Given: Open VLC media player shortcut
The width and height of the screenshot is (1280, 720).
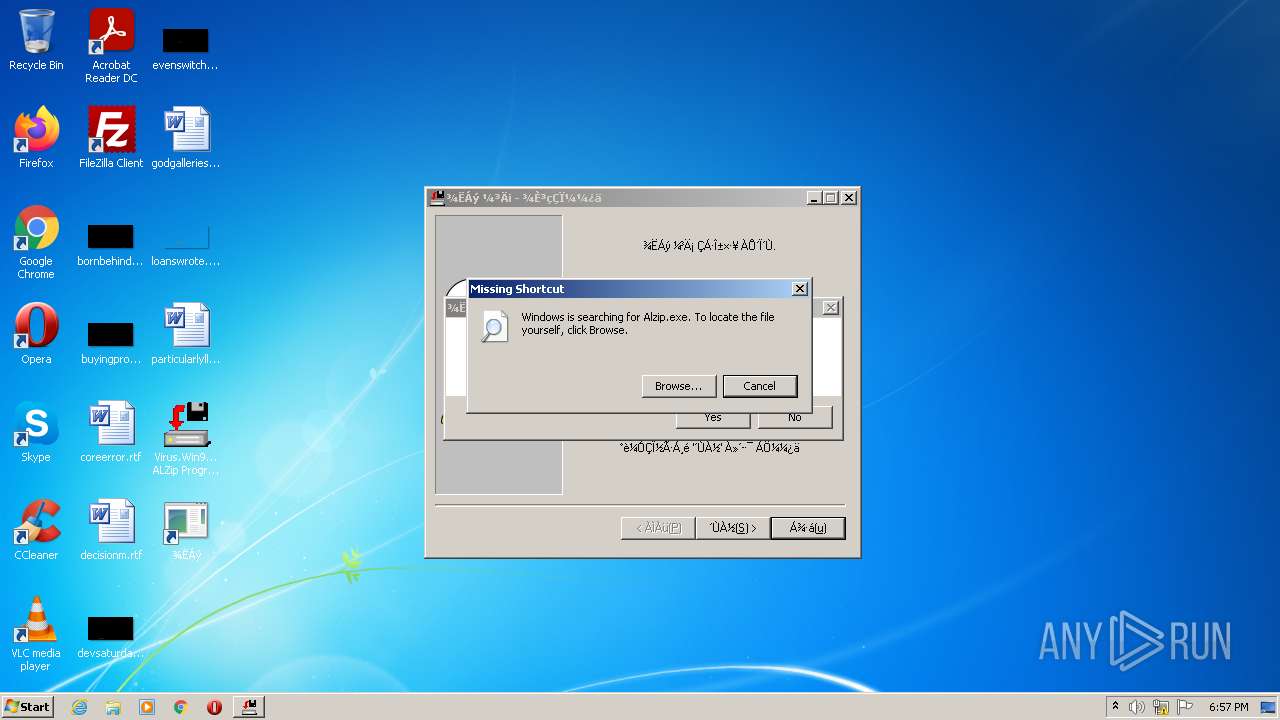Looking at the screenshot, I should (x=36, y=634).
